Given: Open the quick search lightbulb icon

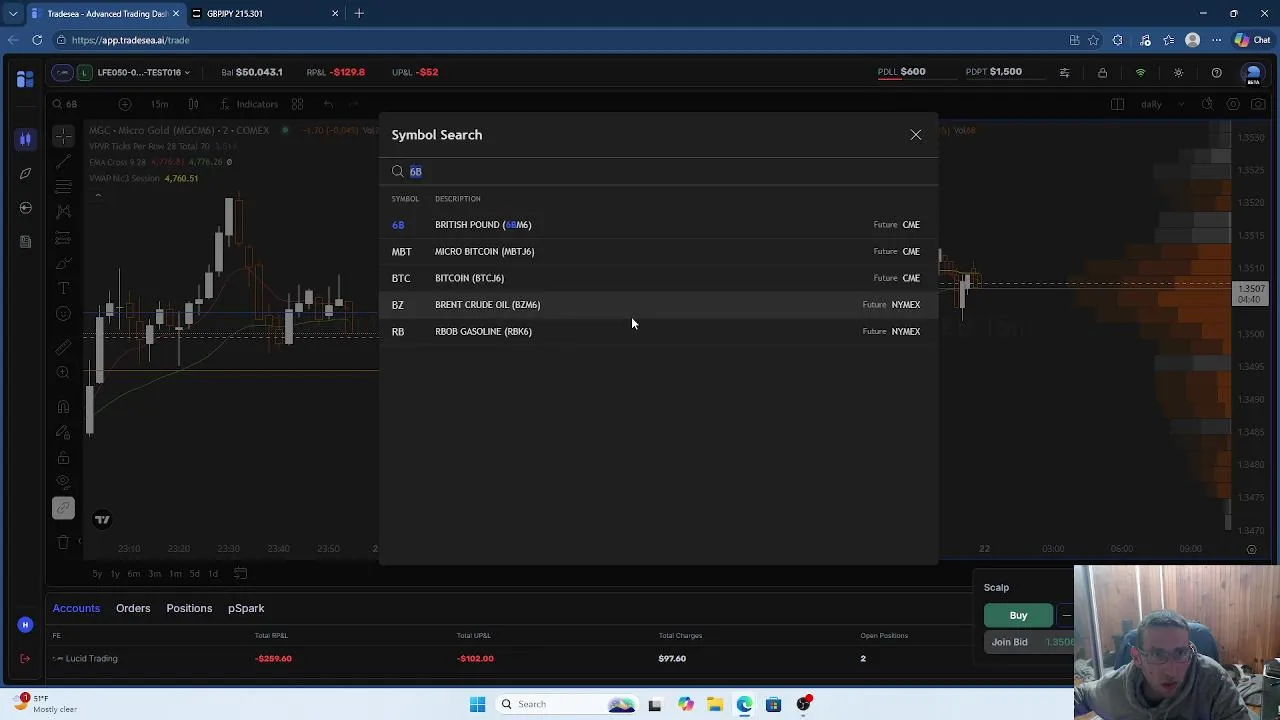Looking at the screenshot, I should 1207,104.
